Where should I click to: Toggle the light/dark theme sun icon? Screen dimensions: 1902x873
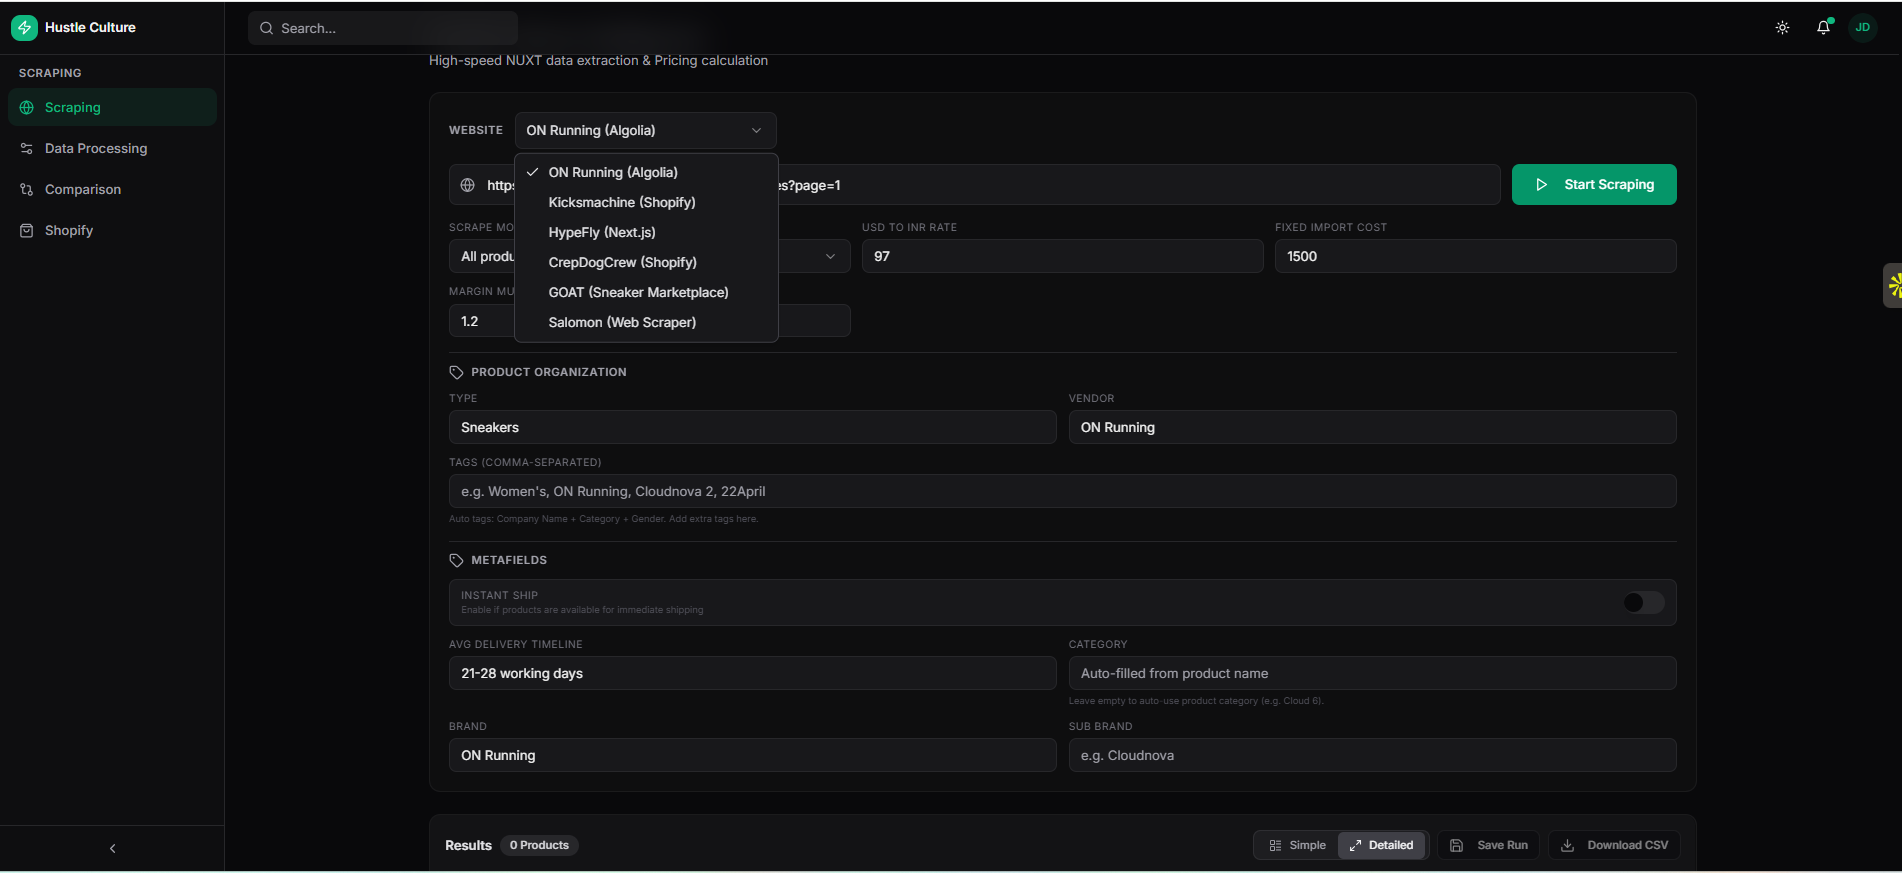(x=1782, y=28)
